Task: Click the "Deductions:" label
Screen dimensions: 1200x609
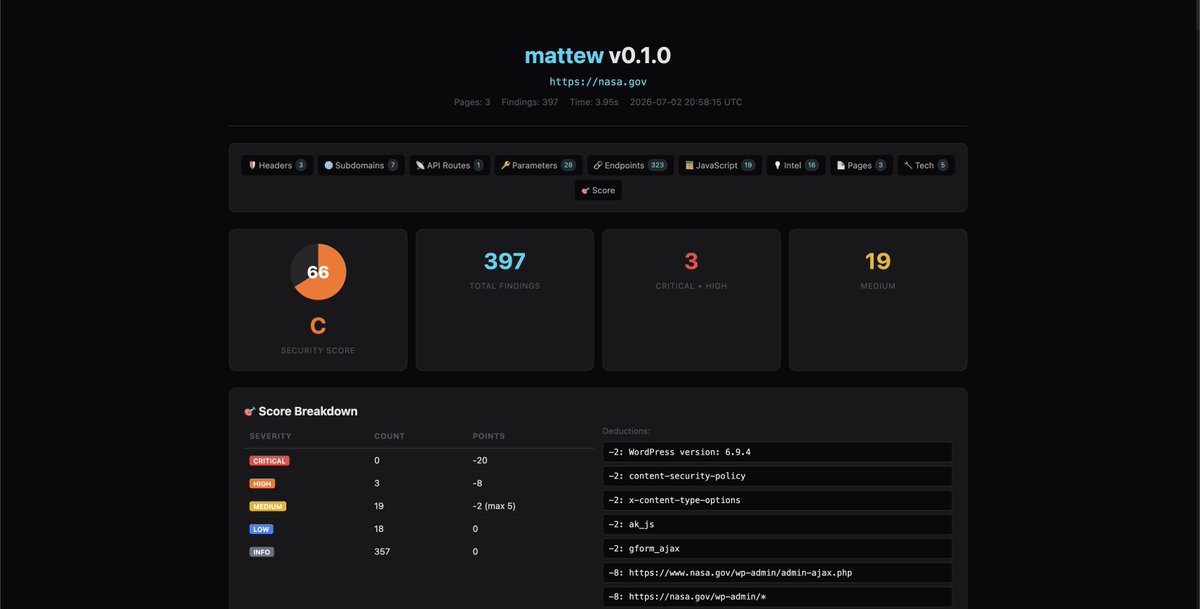Action: pos(626,431)
